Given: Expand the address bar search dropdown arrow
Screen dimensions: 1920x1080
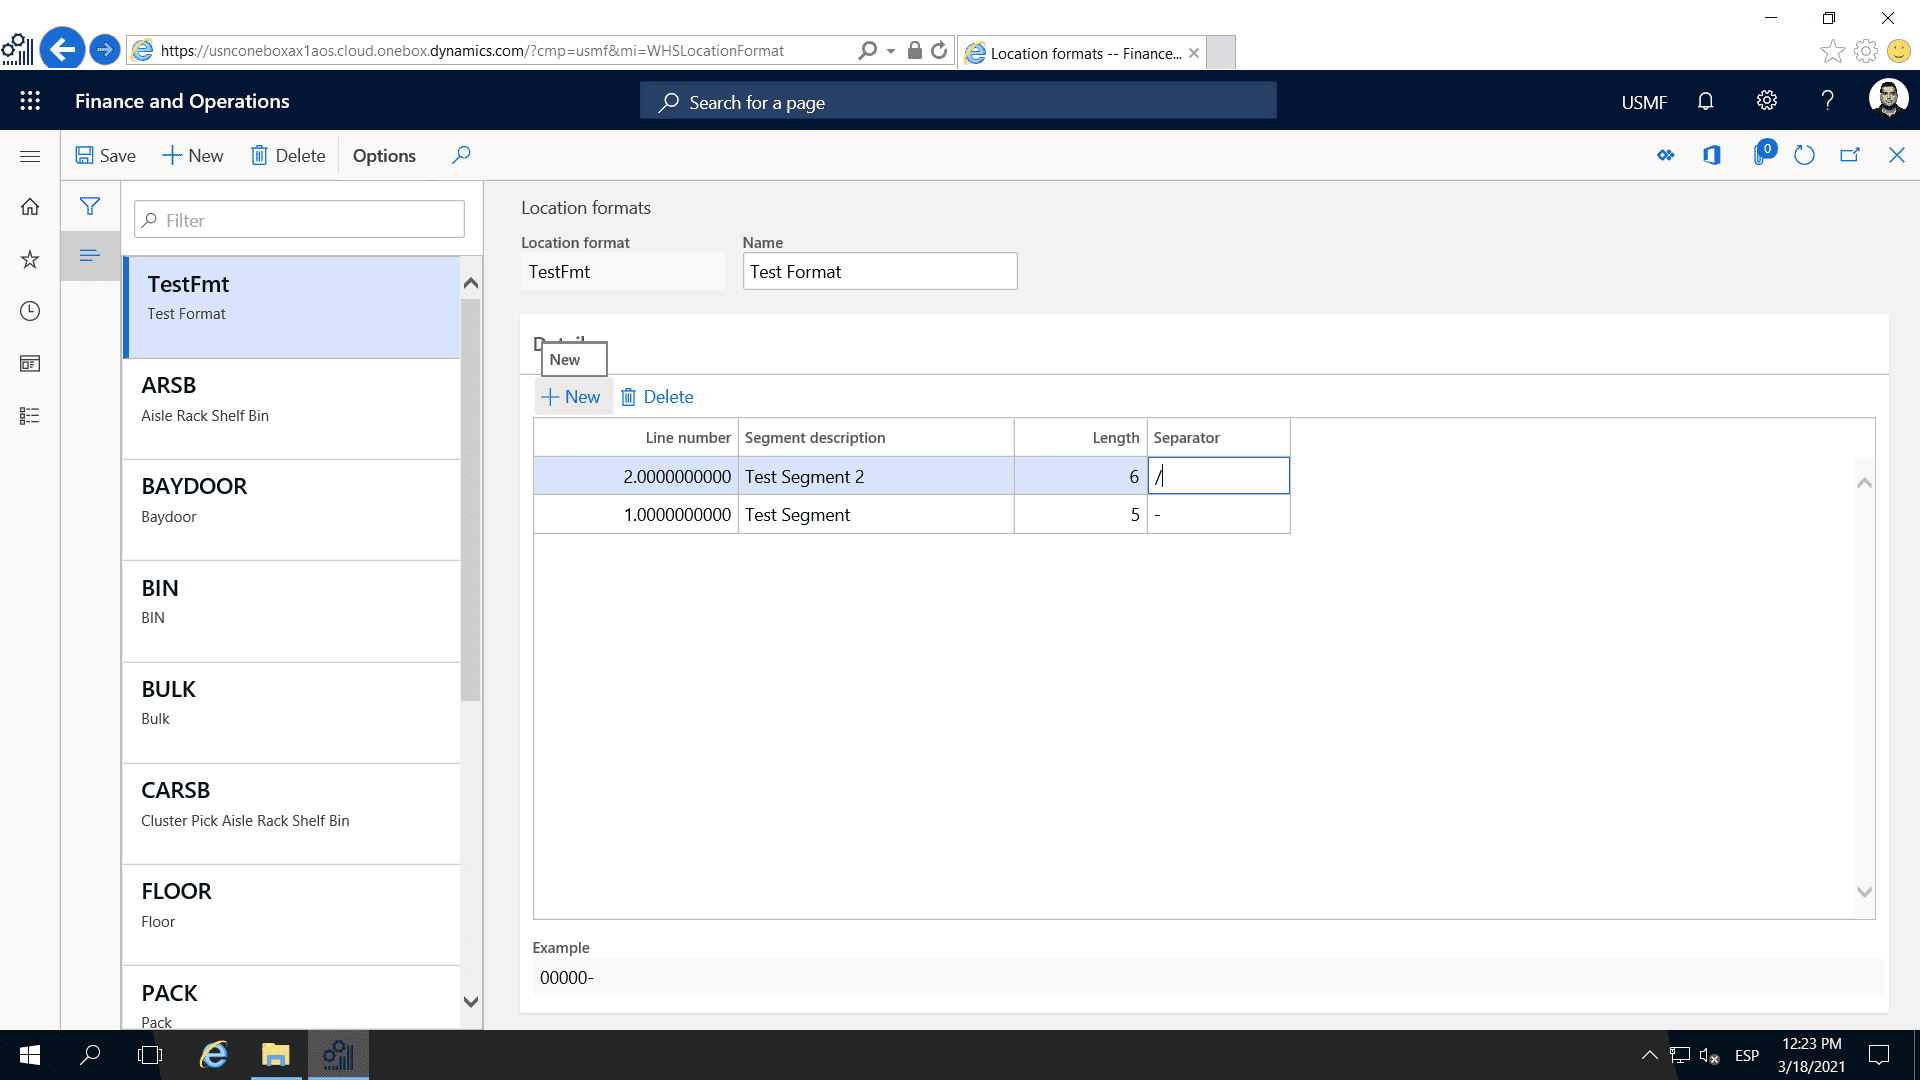Looking at the screenshot, I should click(891, 50).
